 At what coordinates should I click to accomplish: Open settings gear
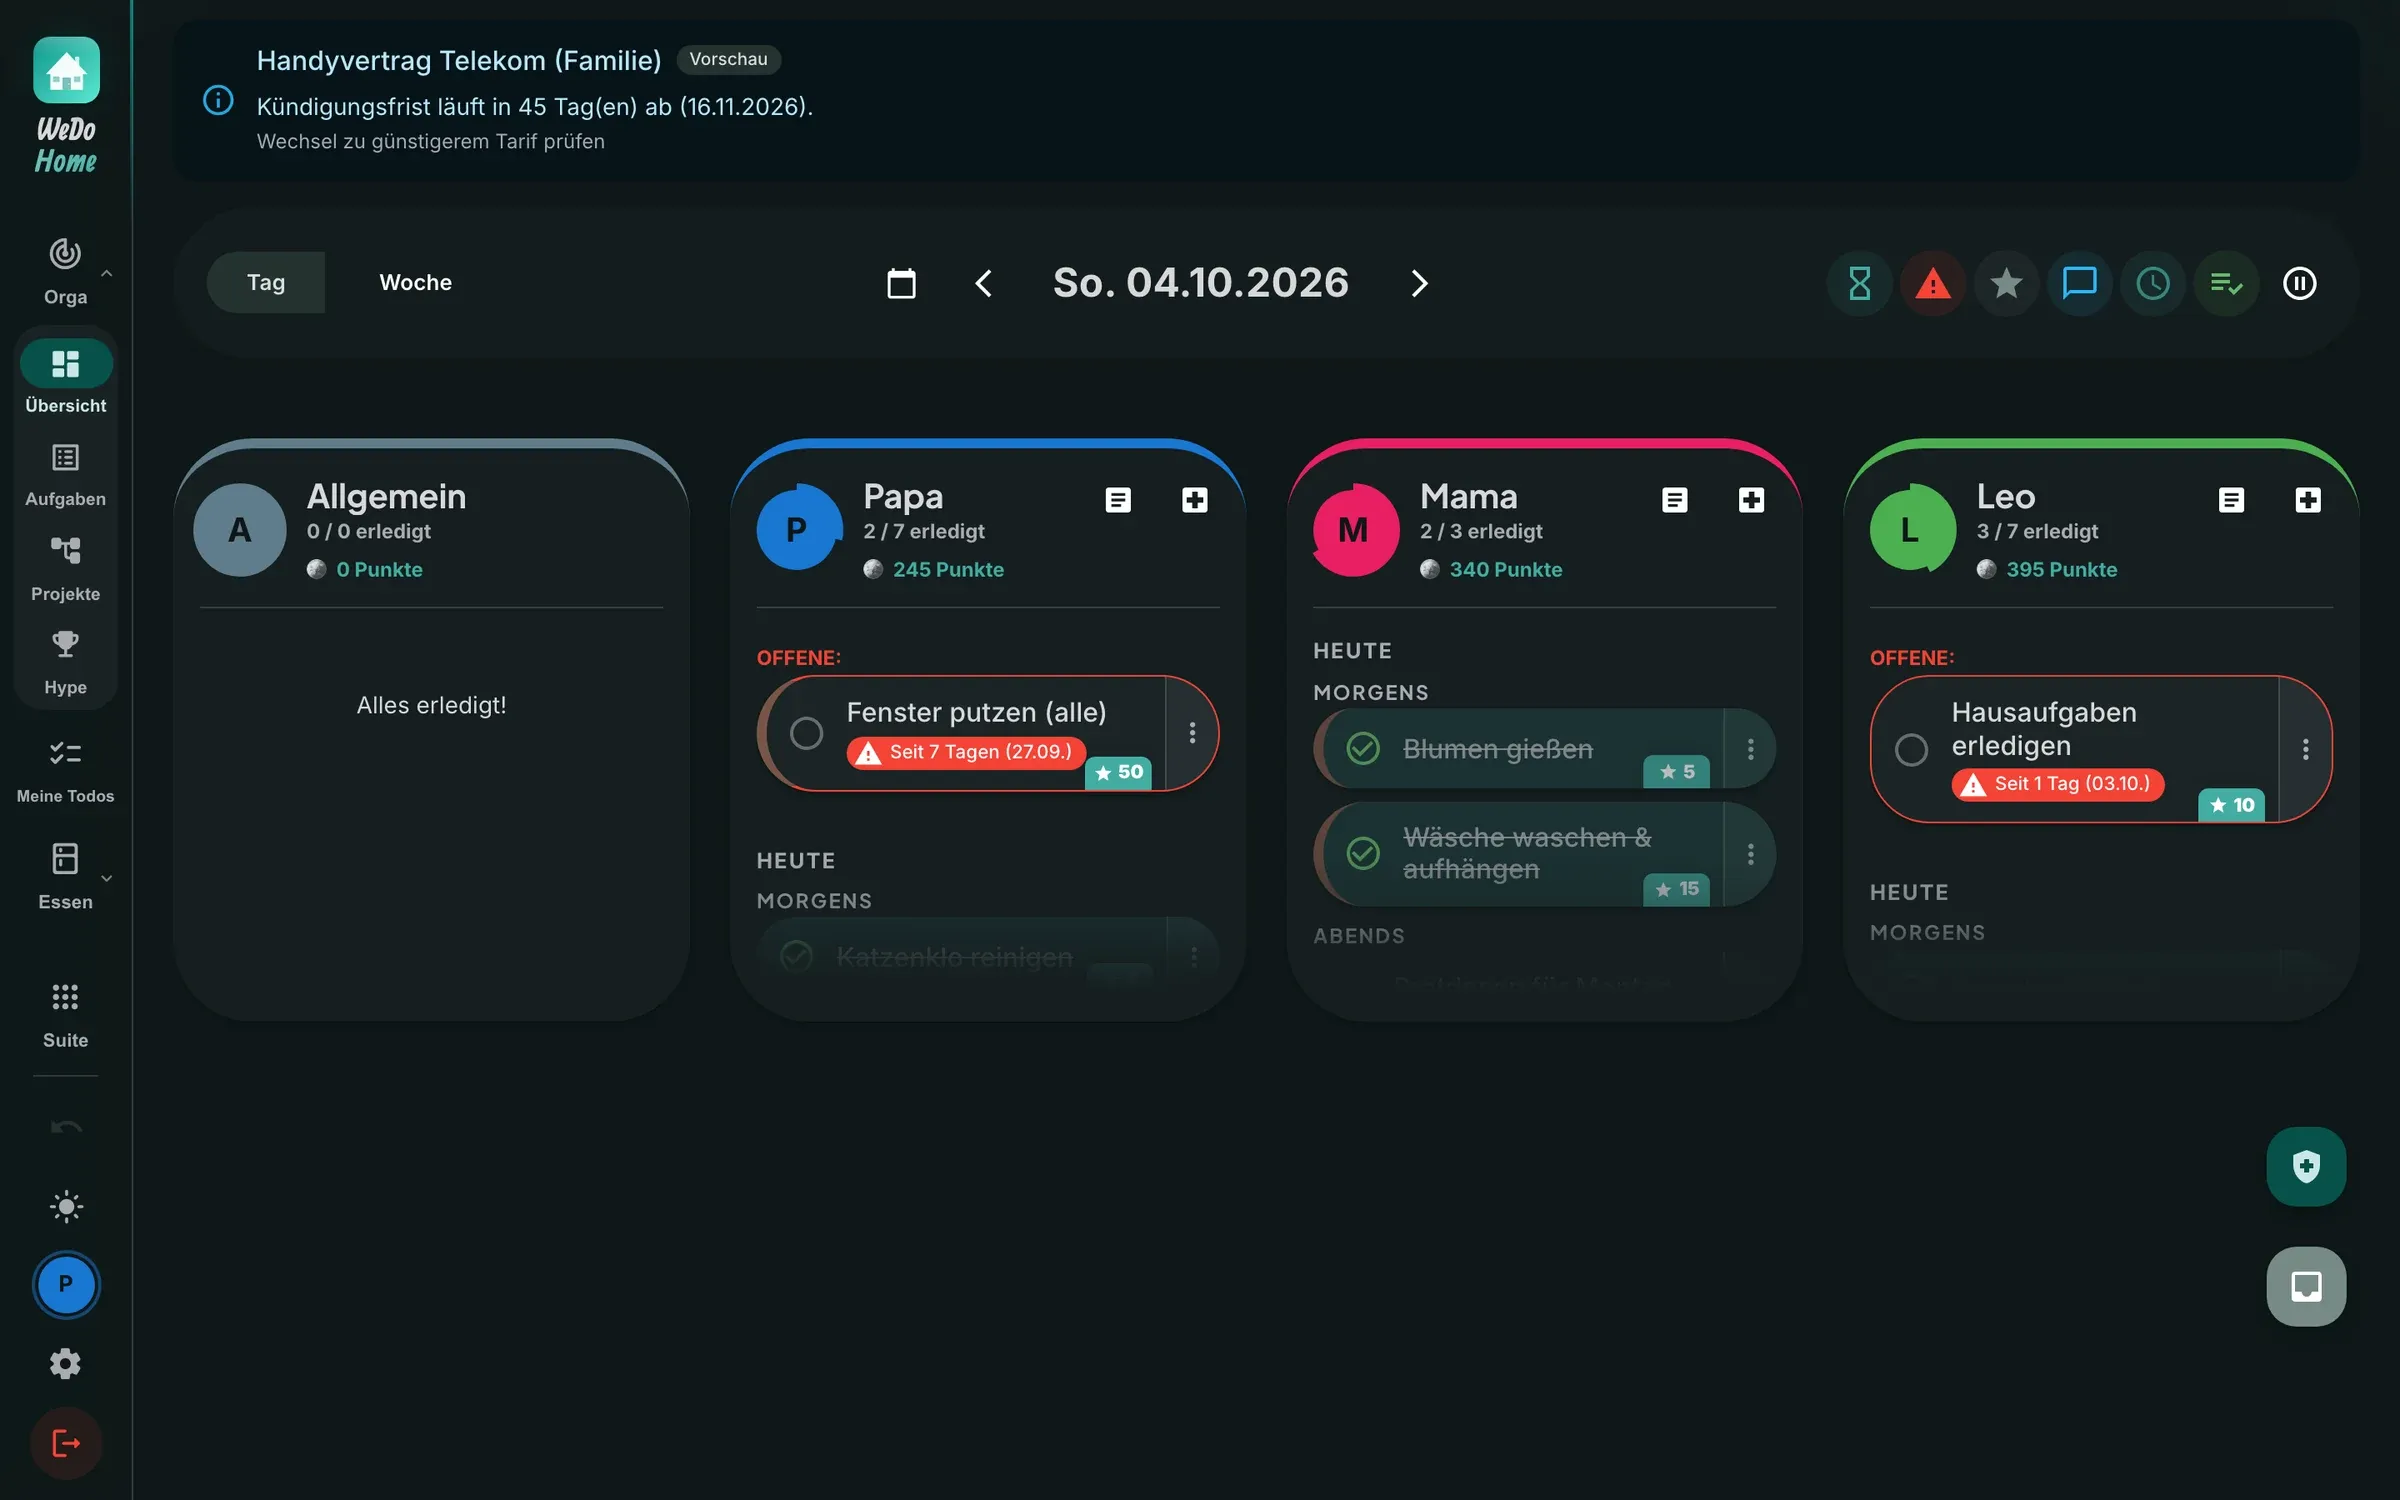tap(66, 1363)
